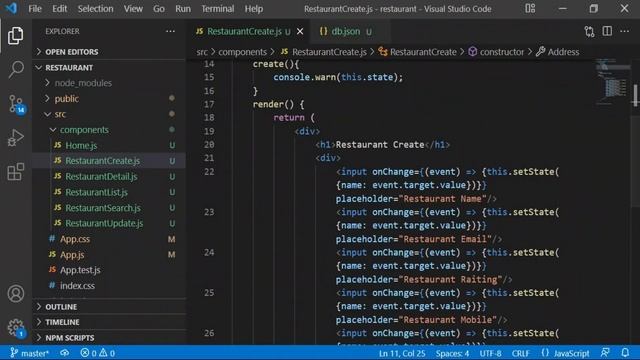Screen dimensions: 640x360
Task: Select RestaurantCreate.js in the file tree
Action: point(109,161)
